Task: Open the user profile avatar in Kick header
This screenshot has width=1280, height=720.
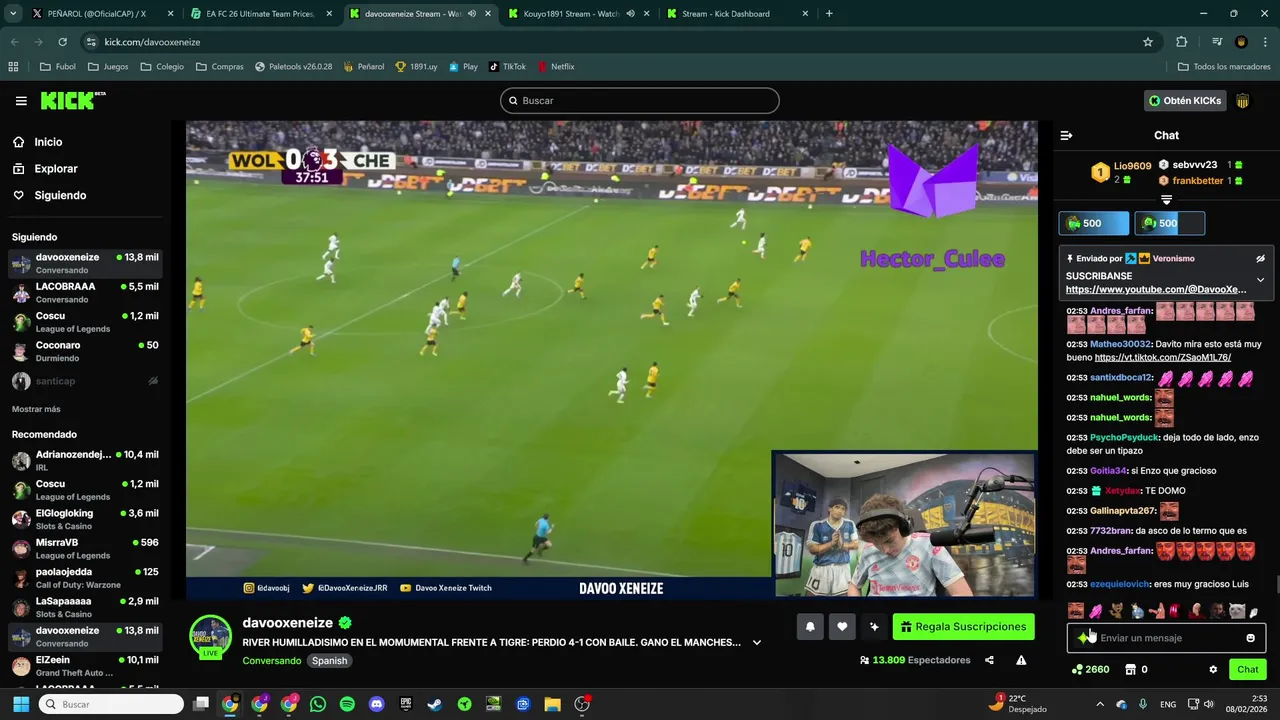Action: tap(1243, 100)
